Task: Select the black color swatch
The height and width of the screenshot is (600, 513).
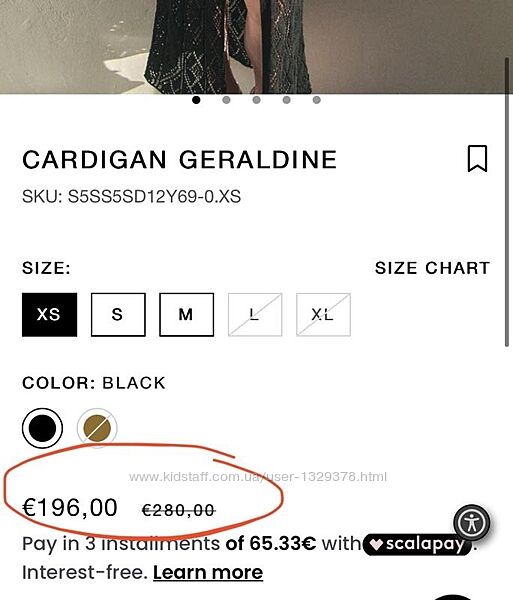Action: 42,428
